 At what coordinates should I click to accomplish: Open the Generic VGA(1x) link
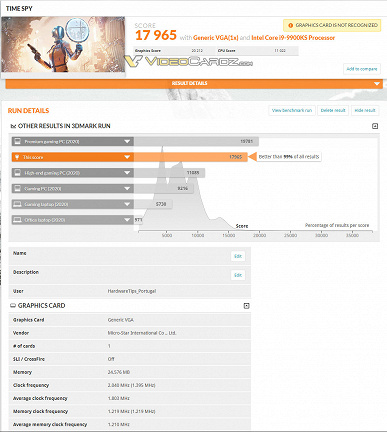pos(215,38)
